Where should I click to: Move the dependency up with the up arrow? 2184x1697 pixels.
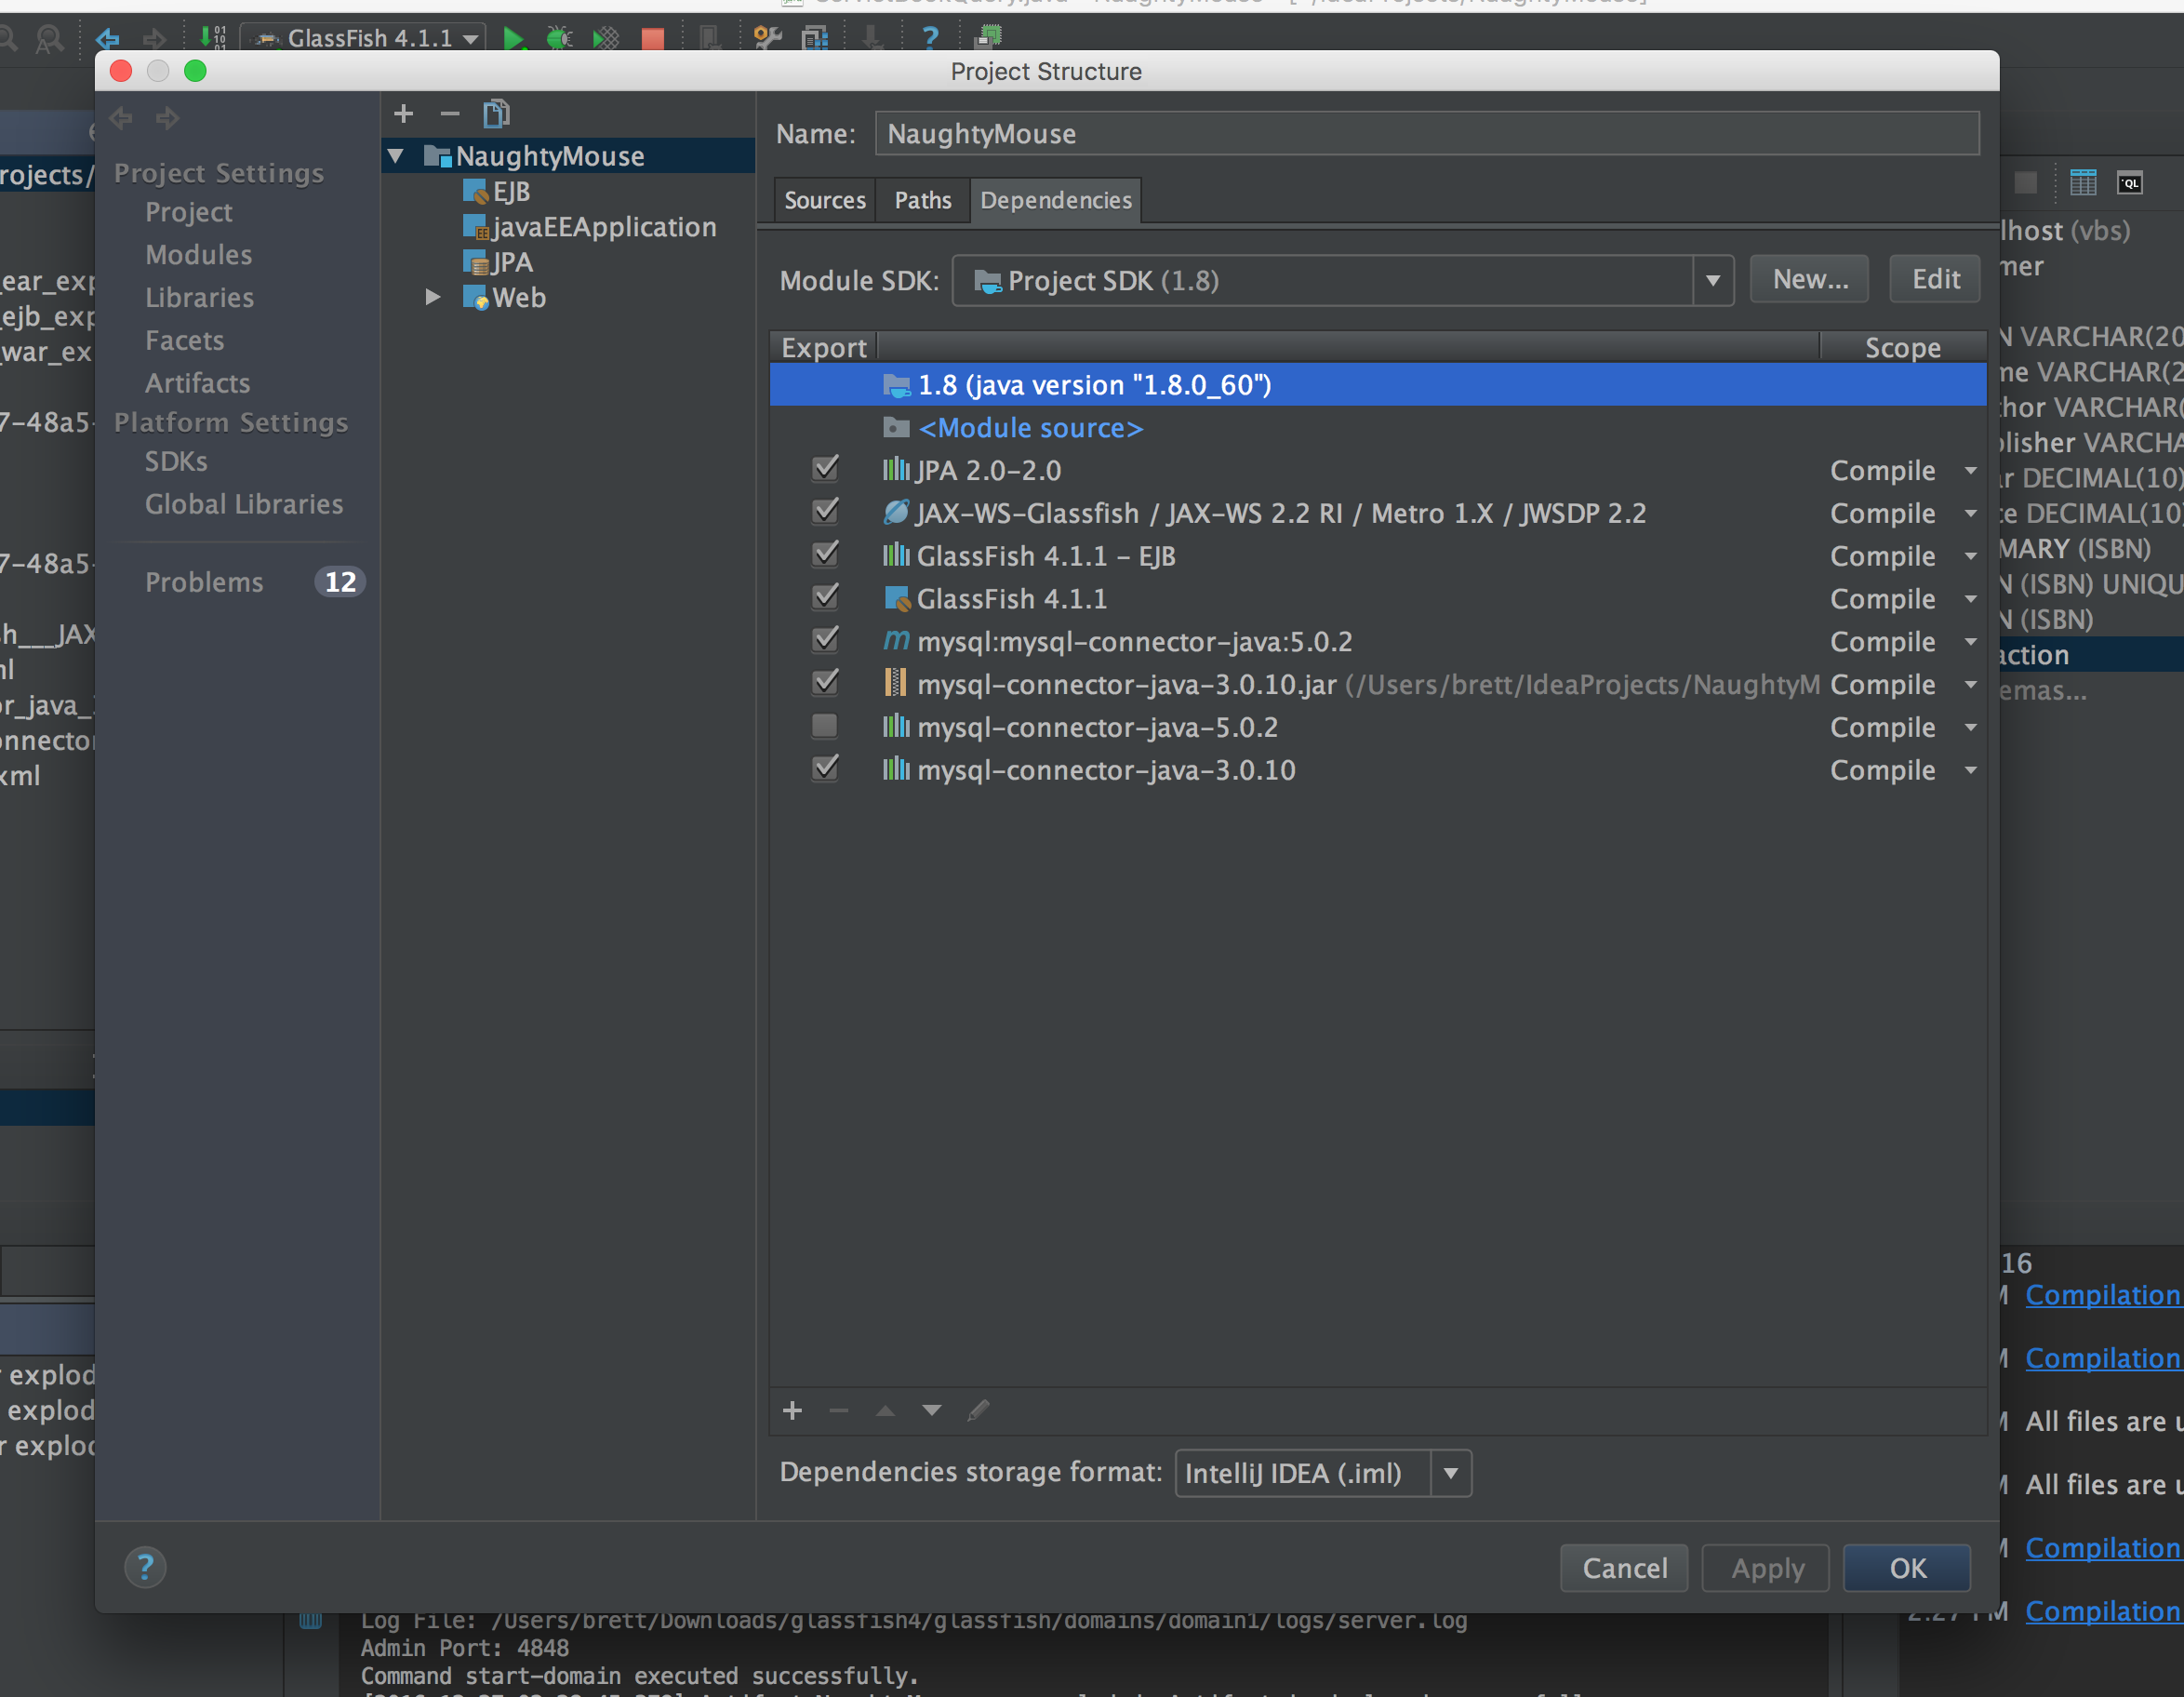pyautogui.click(x=885, y=1410)
